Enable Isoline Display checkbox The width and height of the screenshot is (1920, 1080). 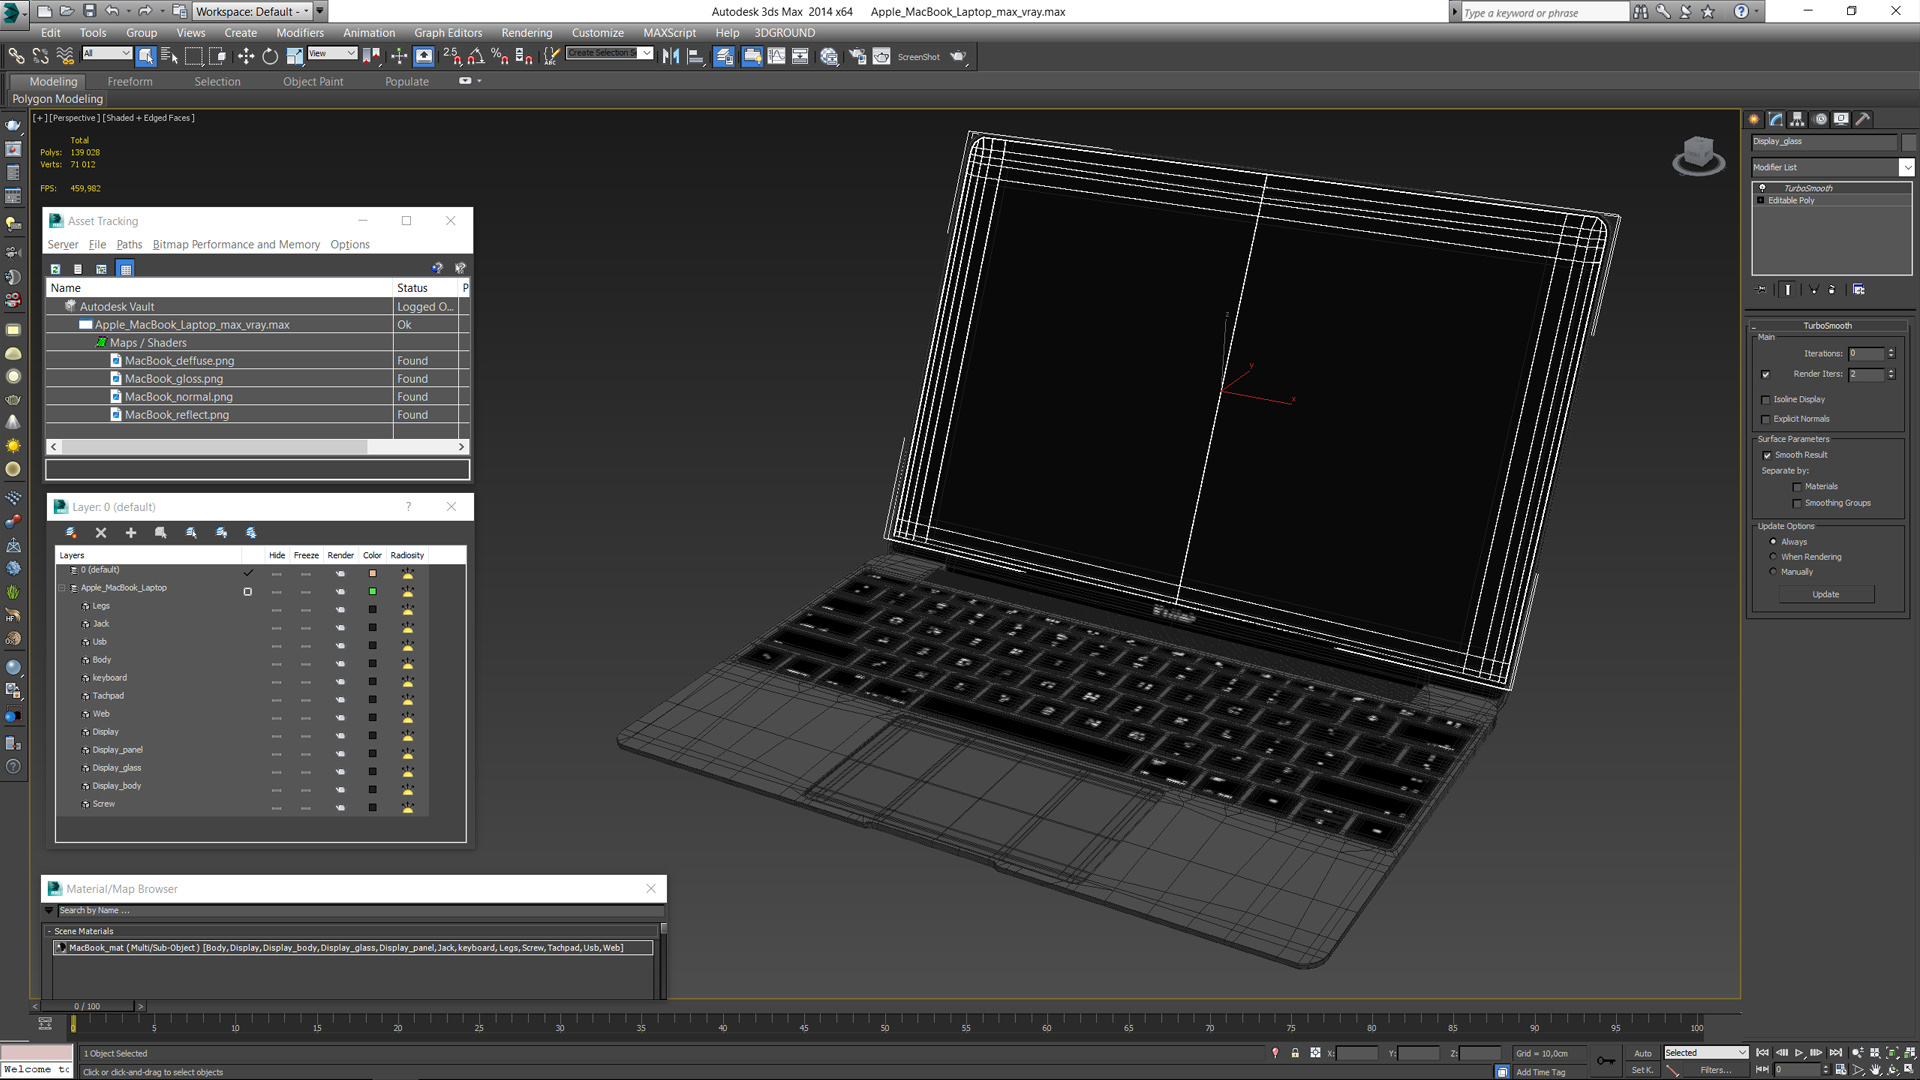tap(1766, 398)
